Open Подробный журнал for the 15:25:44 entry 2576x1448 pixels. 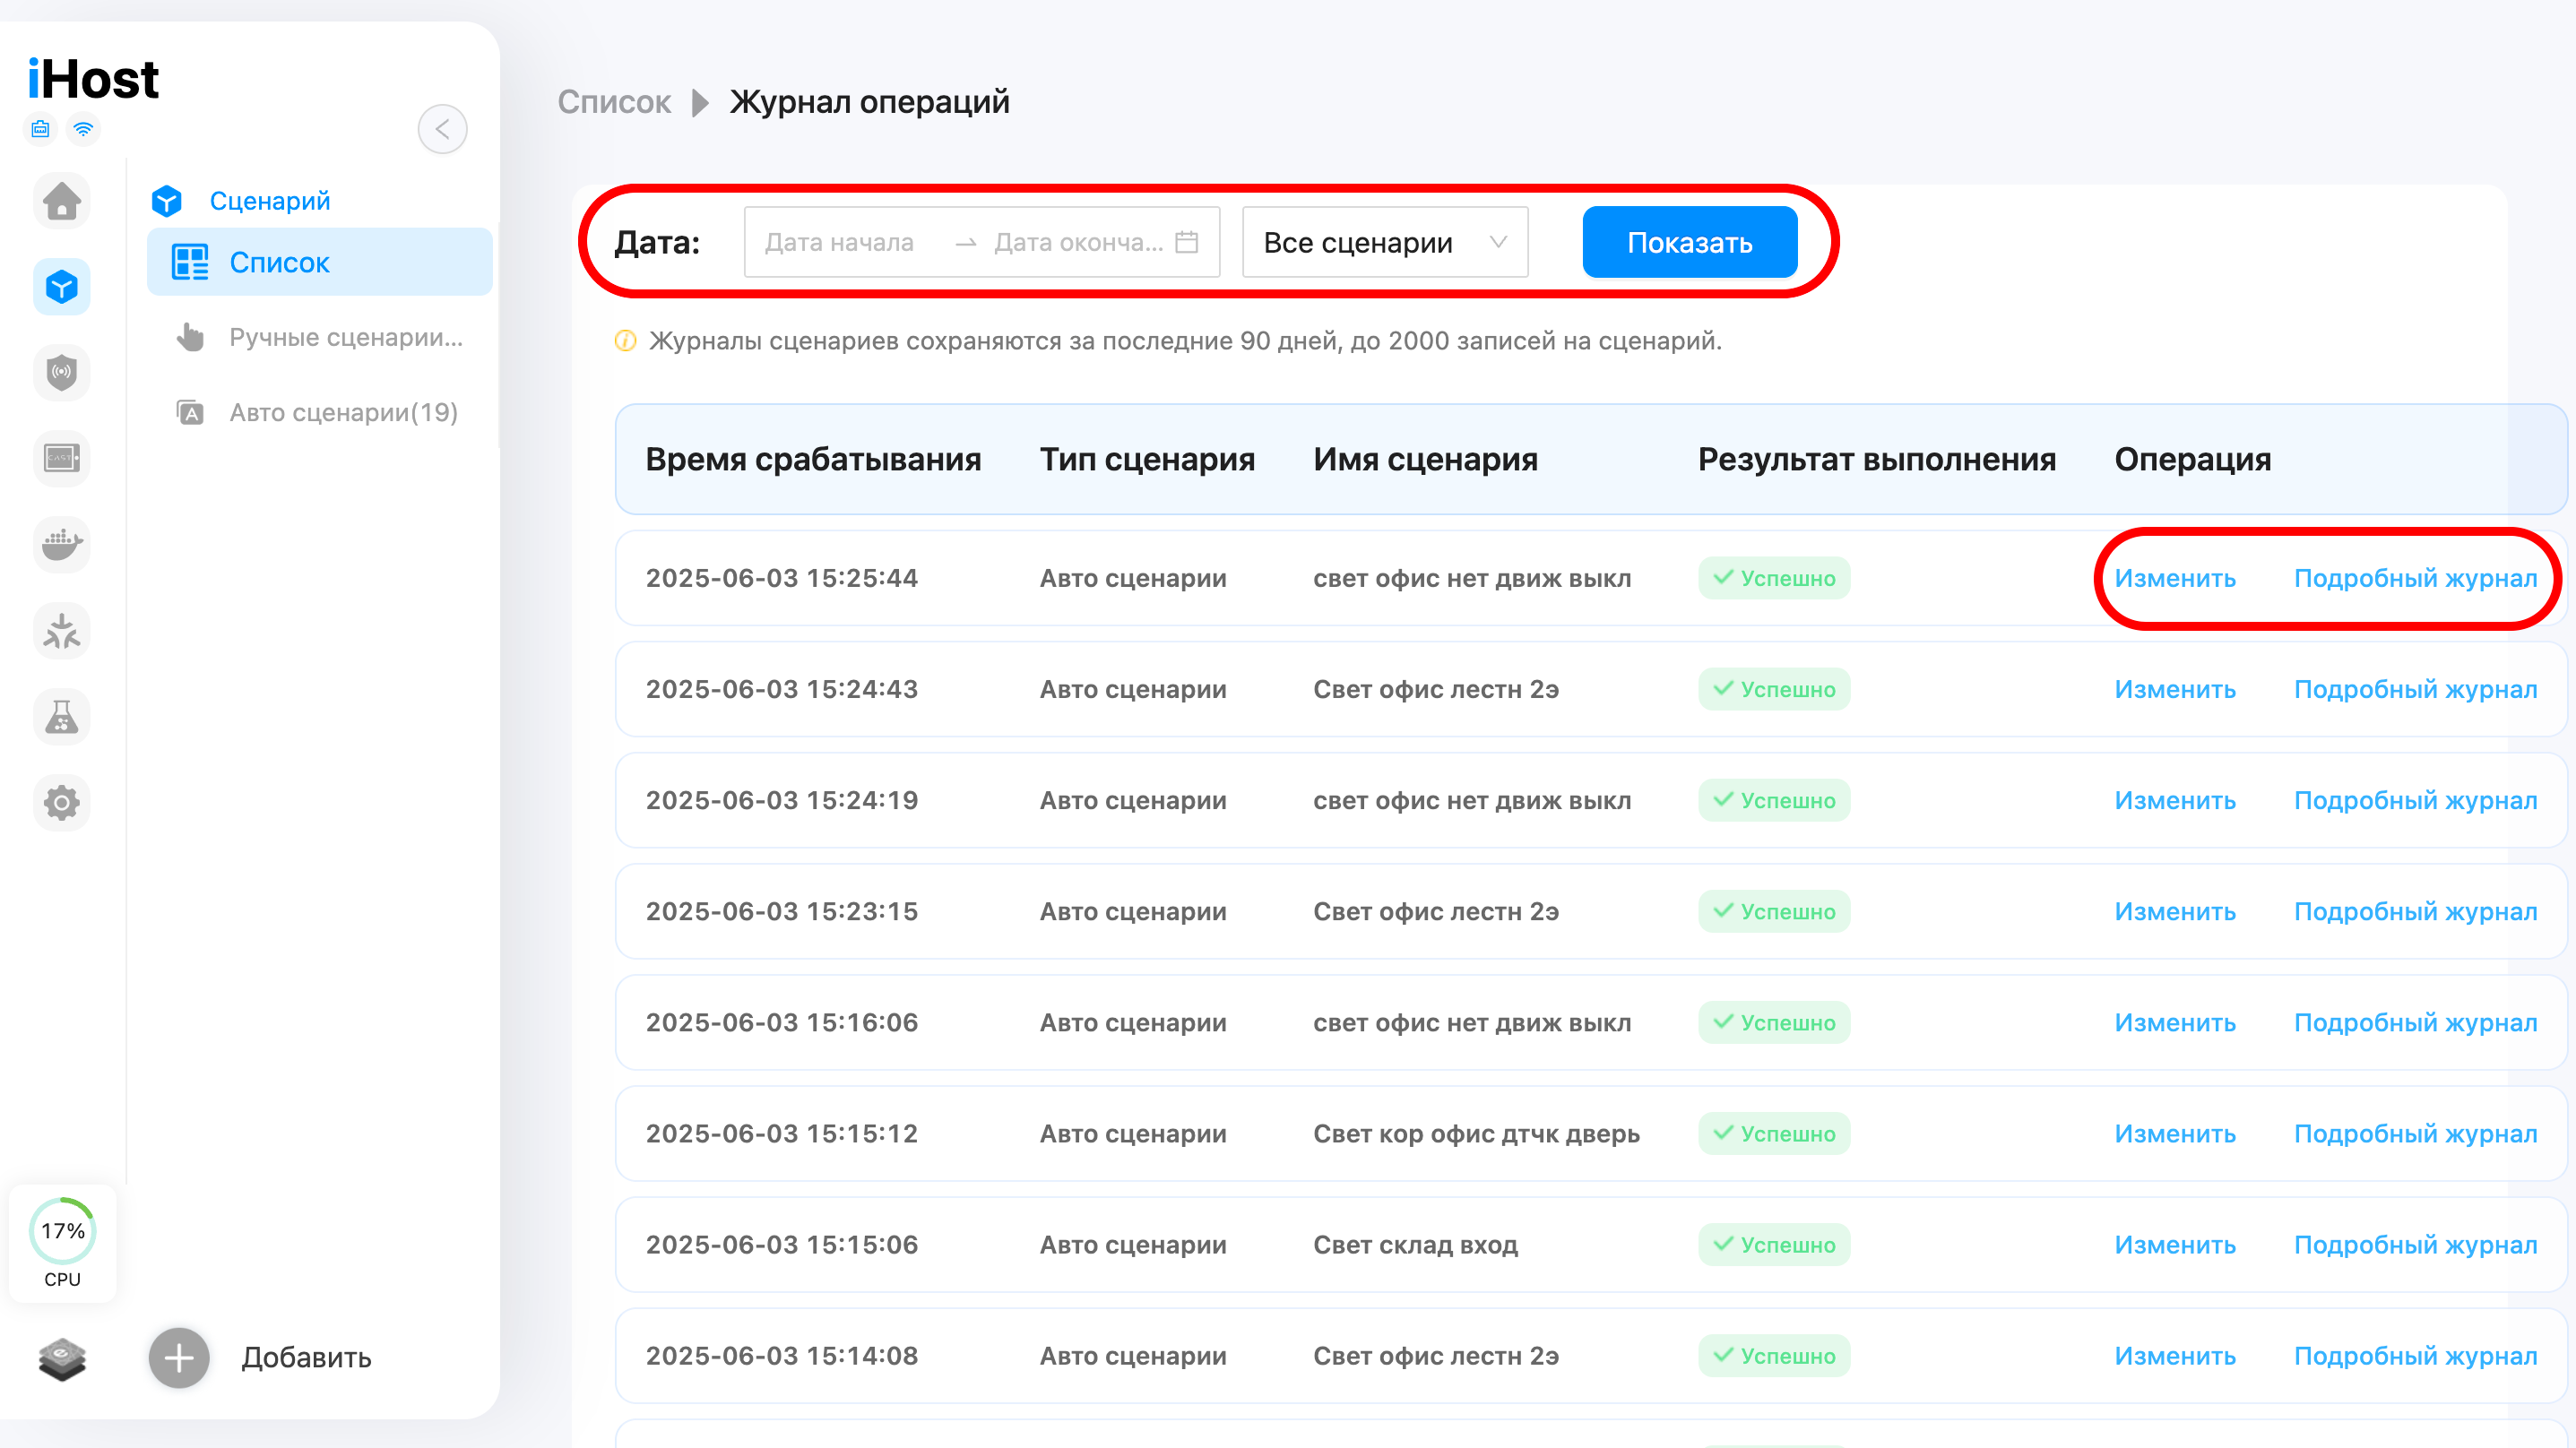point(2415,579)
